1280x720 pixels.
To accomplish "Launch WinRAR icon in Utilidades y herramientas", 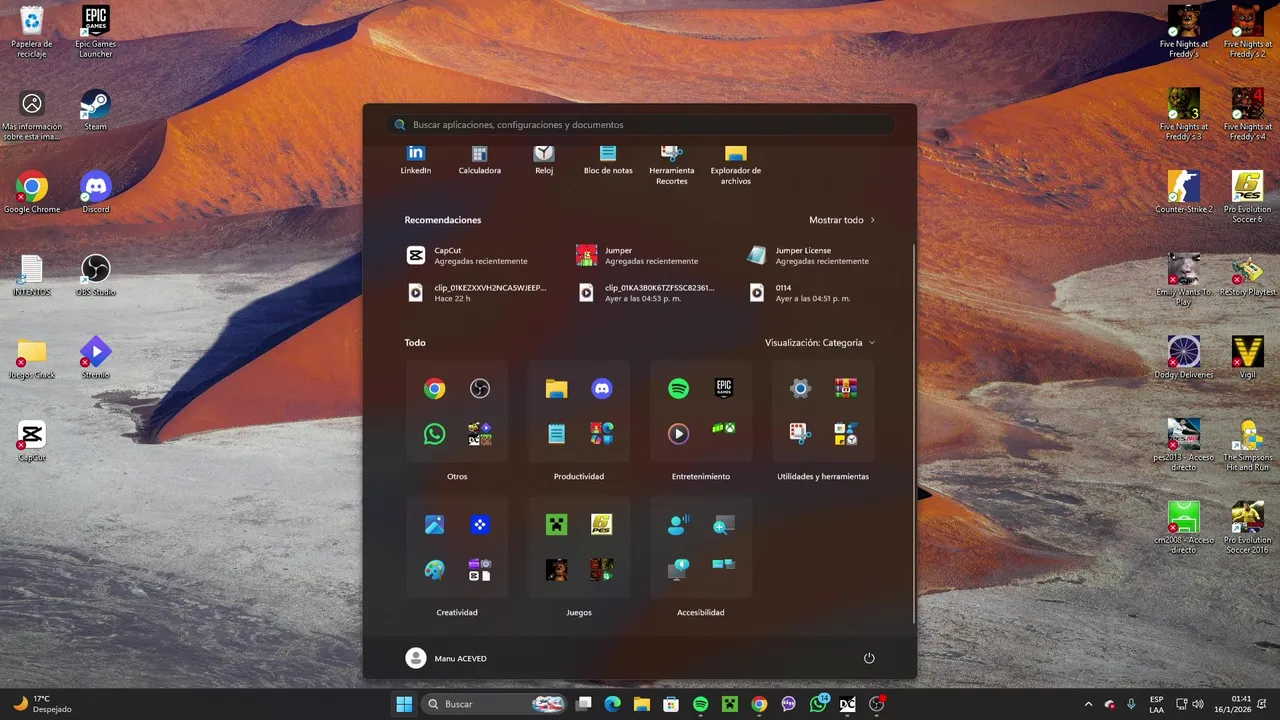I will pyautogui.click(x=846, y=389).
